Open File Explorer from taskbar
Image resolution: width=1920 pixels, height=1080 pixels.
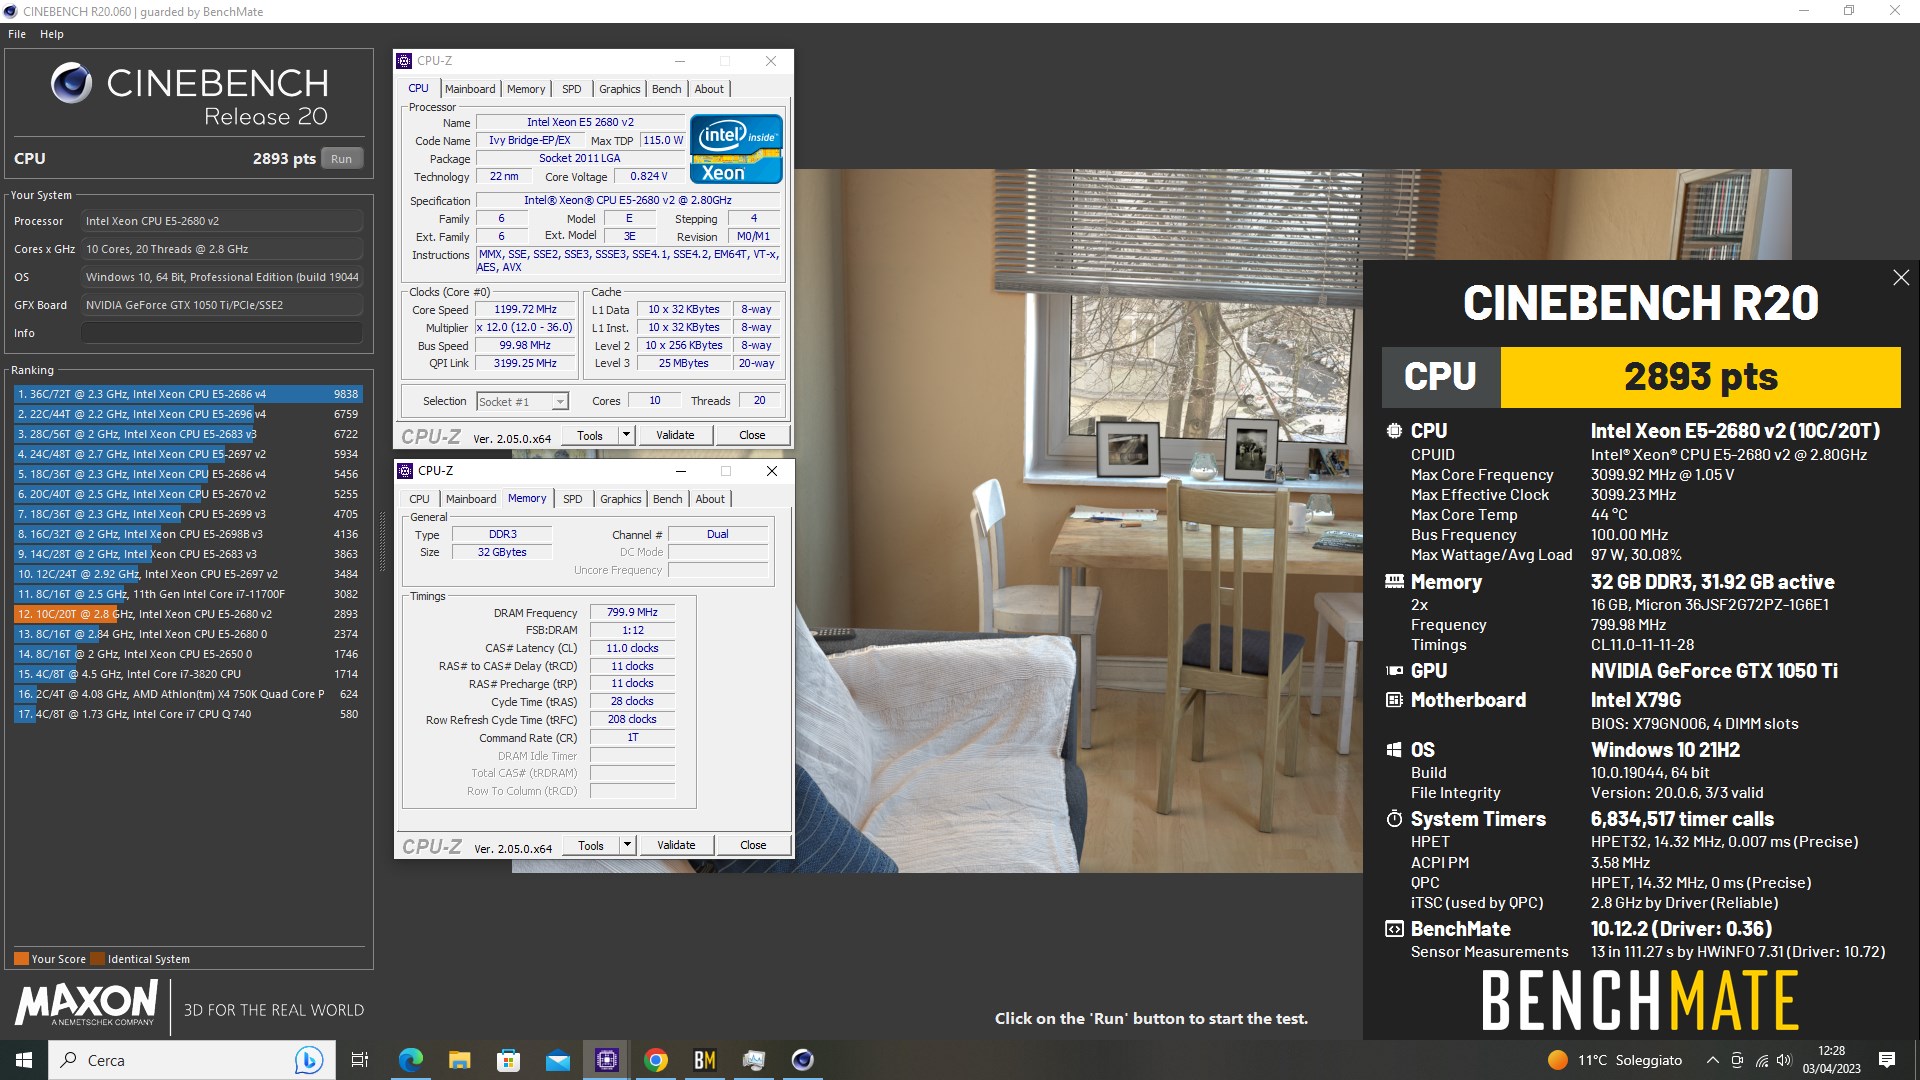pyautogui.click(x=459, y=1060)
